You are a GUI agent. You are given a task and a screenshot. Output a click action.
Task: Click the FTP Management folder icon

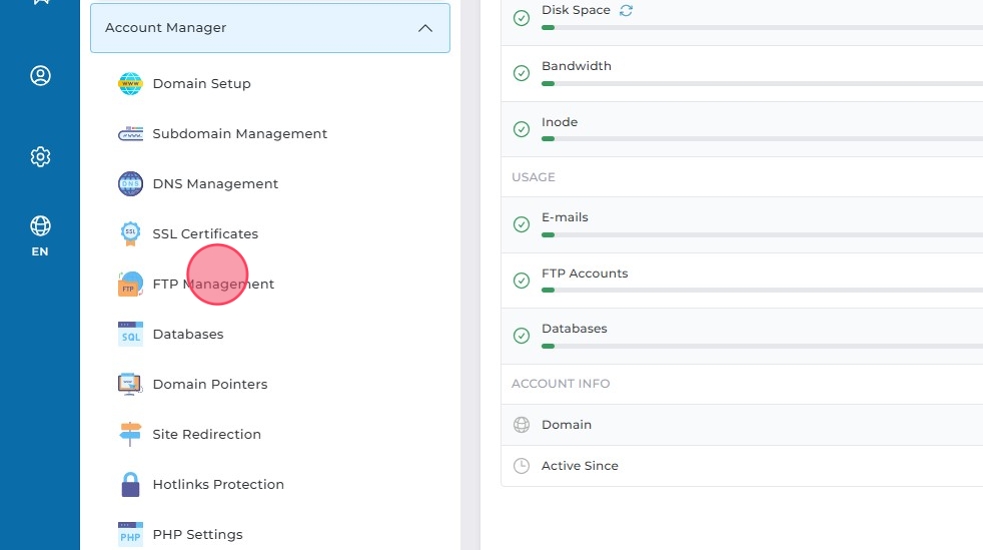[130, 284]
